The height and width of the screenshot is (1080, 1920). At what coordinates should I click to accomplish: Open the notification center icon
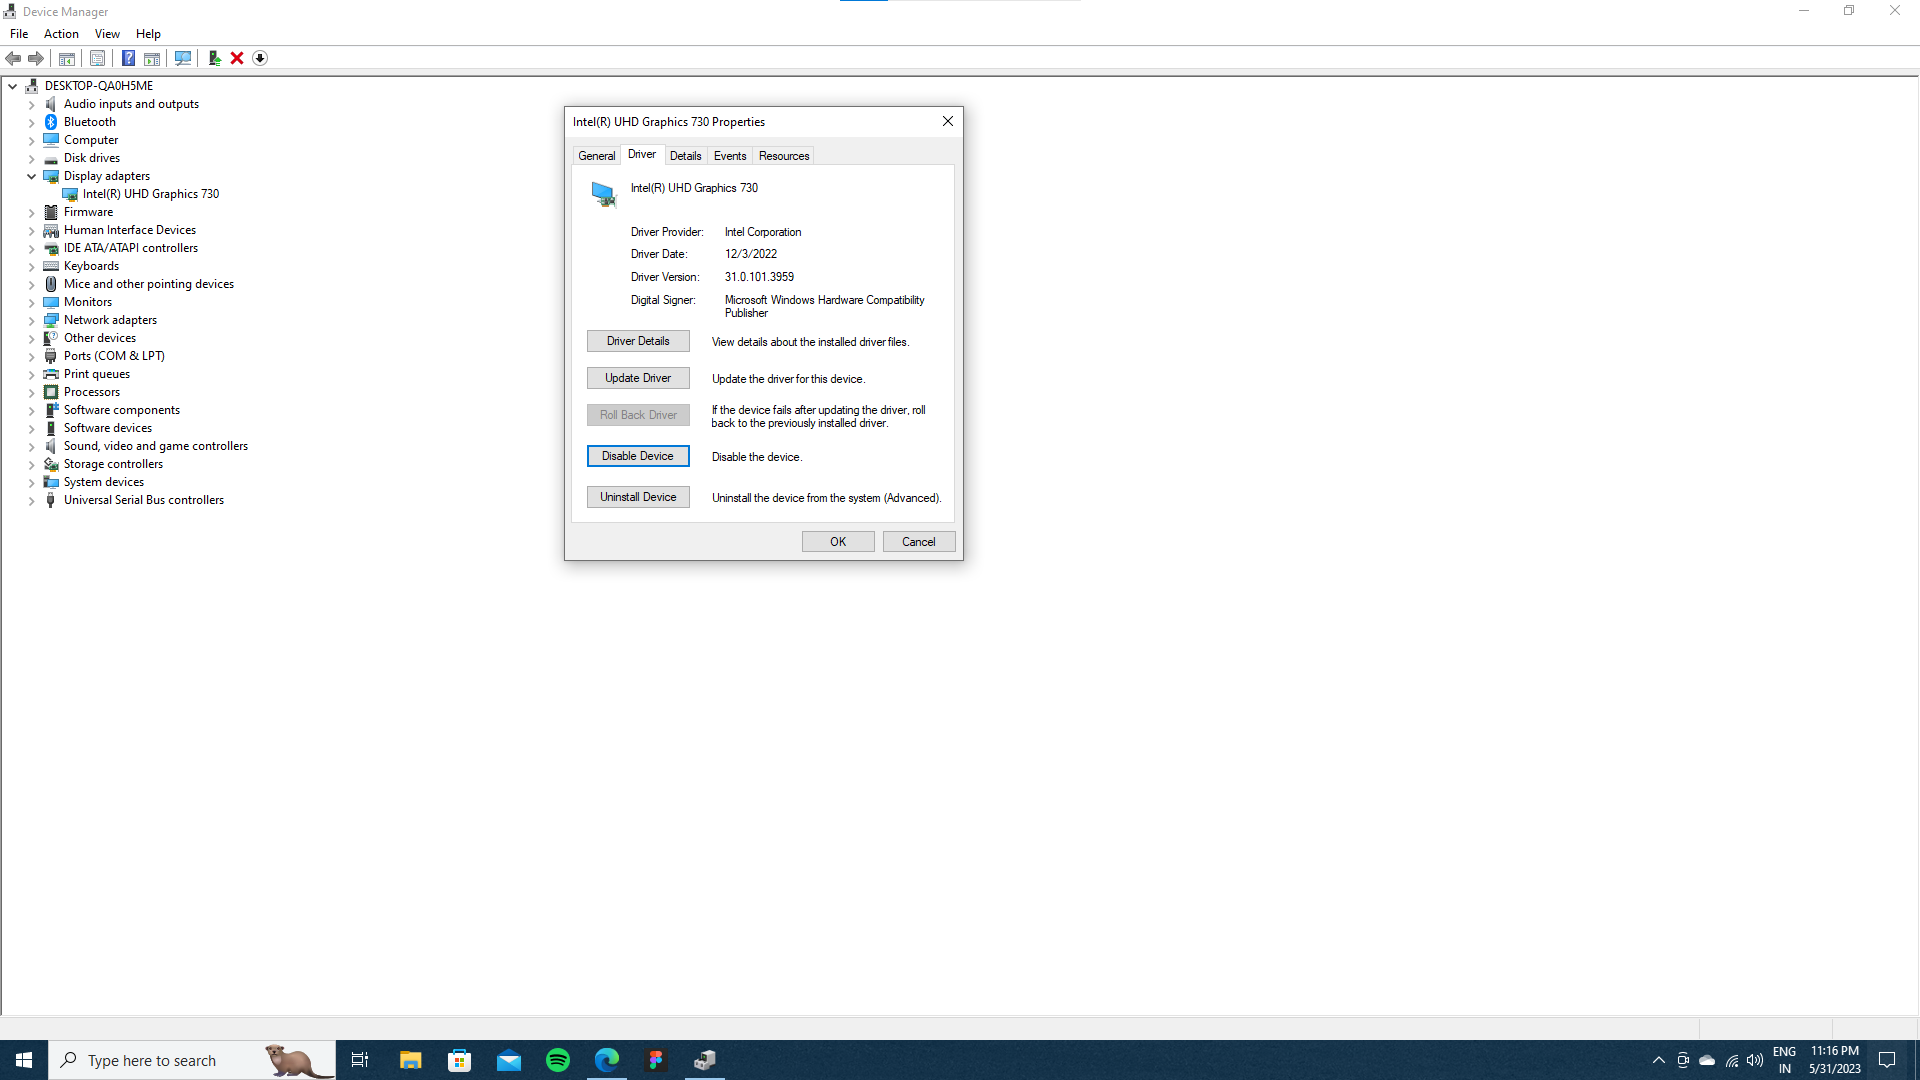[1887, 1060]
